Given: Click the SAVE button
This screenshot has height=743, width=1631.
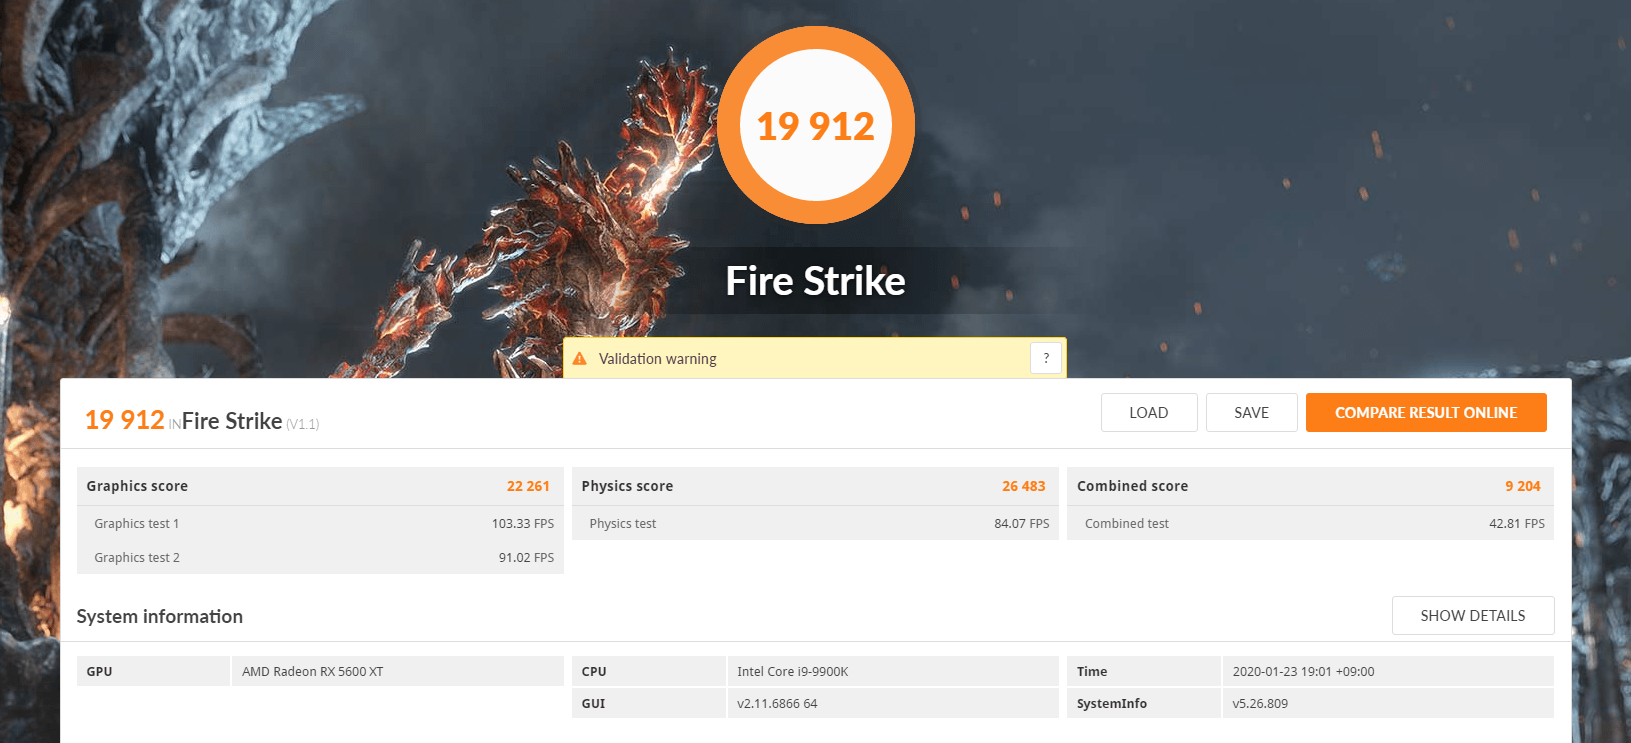Looking at the screenshot, I should pos(1251,412).
